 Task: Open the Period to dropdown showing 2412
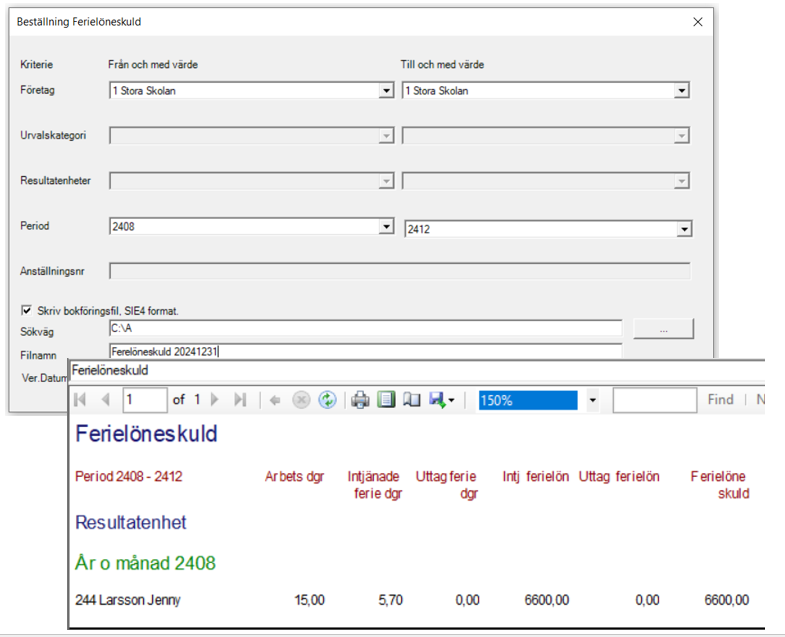[684, 229]
